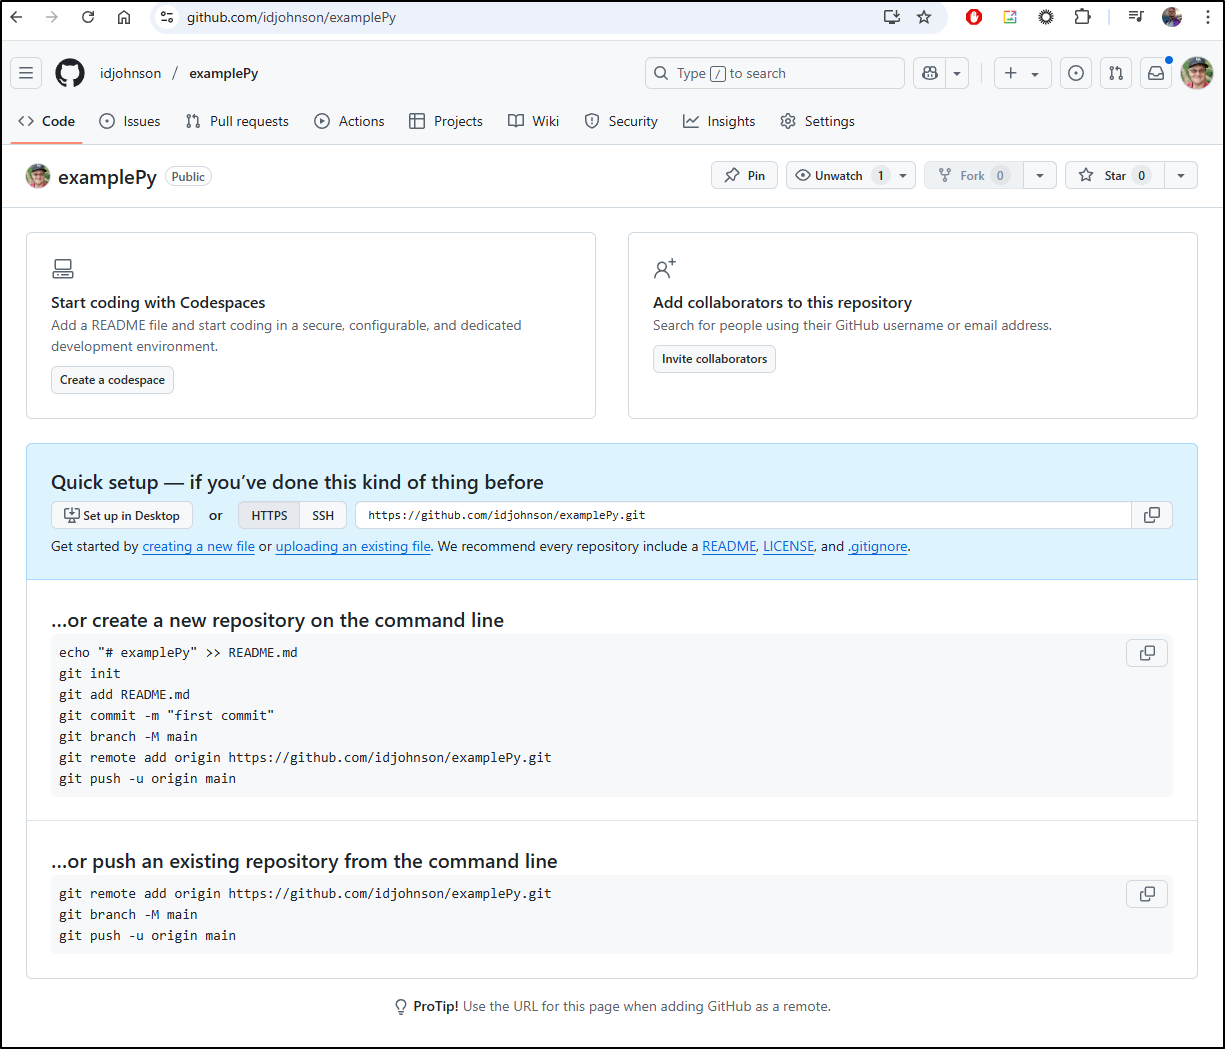Screen dimensions: 1225x1049
Task: Switch clone URL to SSH
Action: pos(323,515)
